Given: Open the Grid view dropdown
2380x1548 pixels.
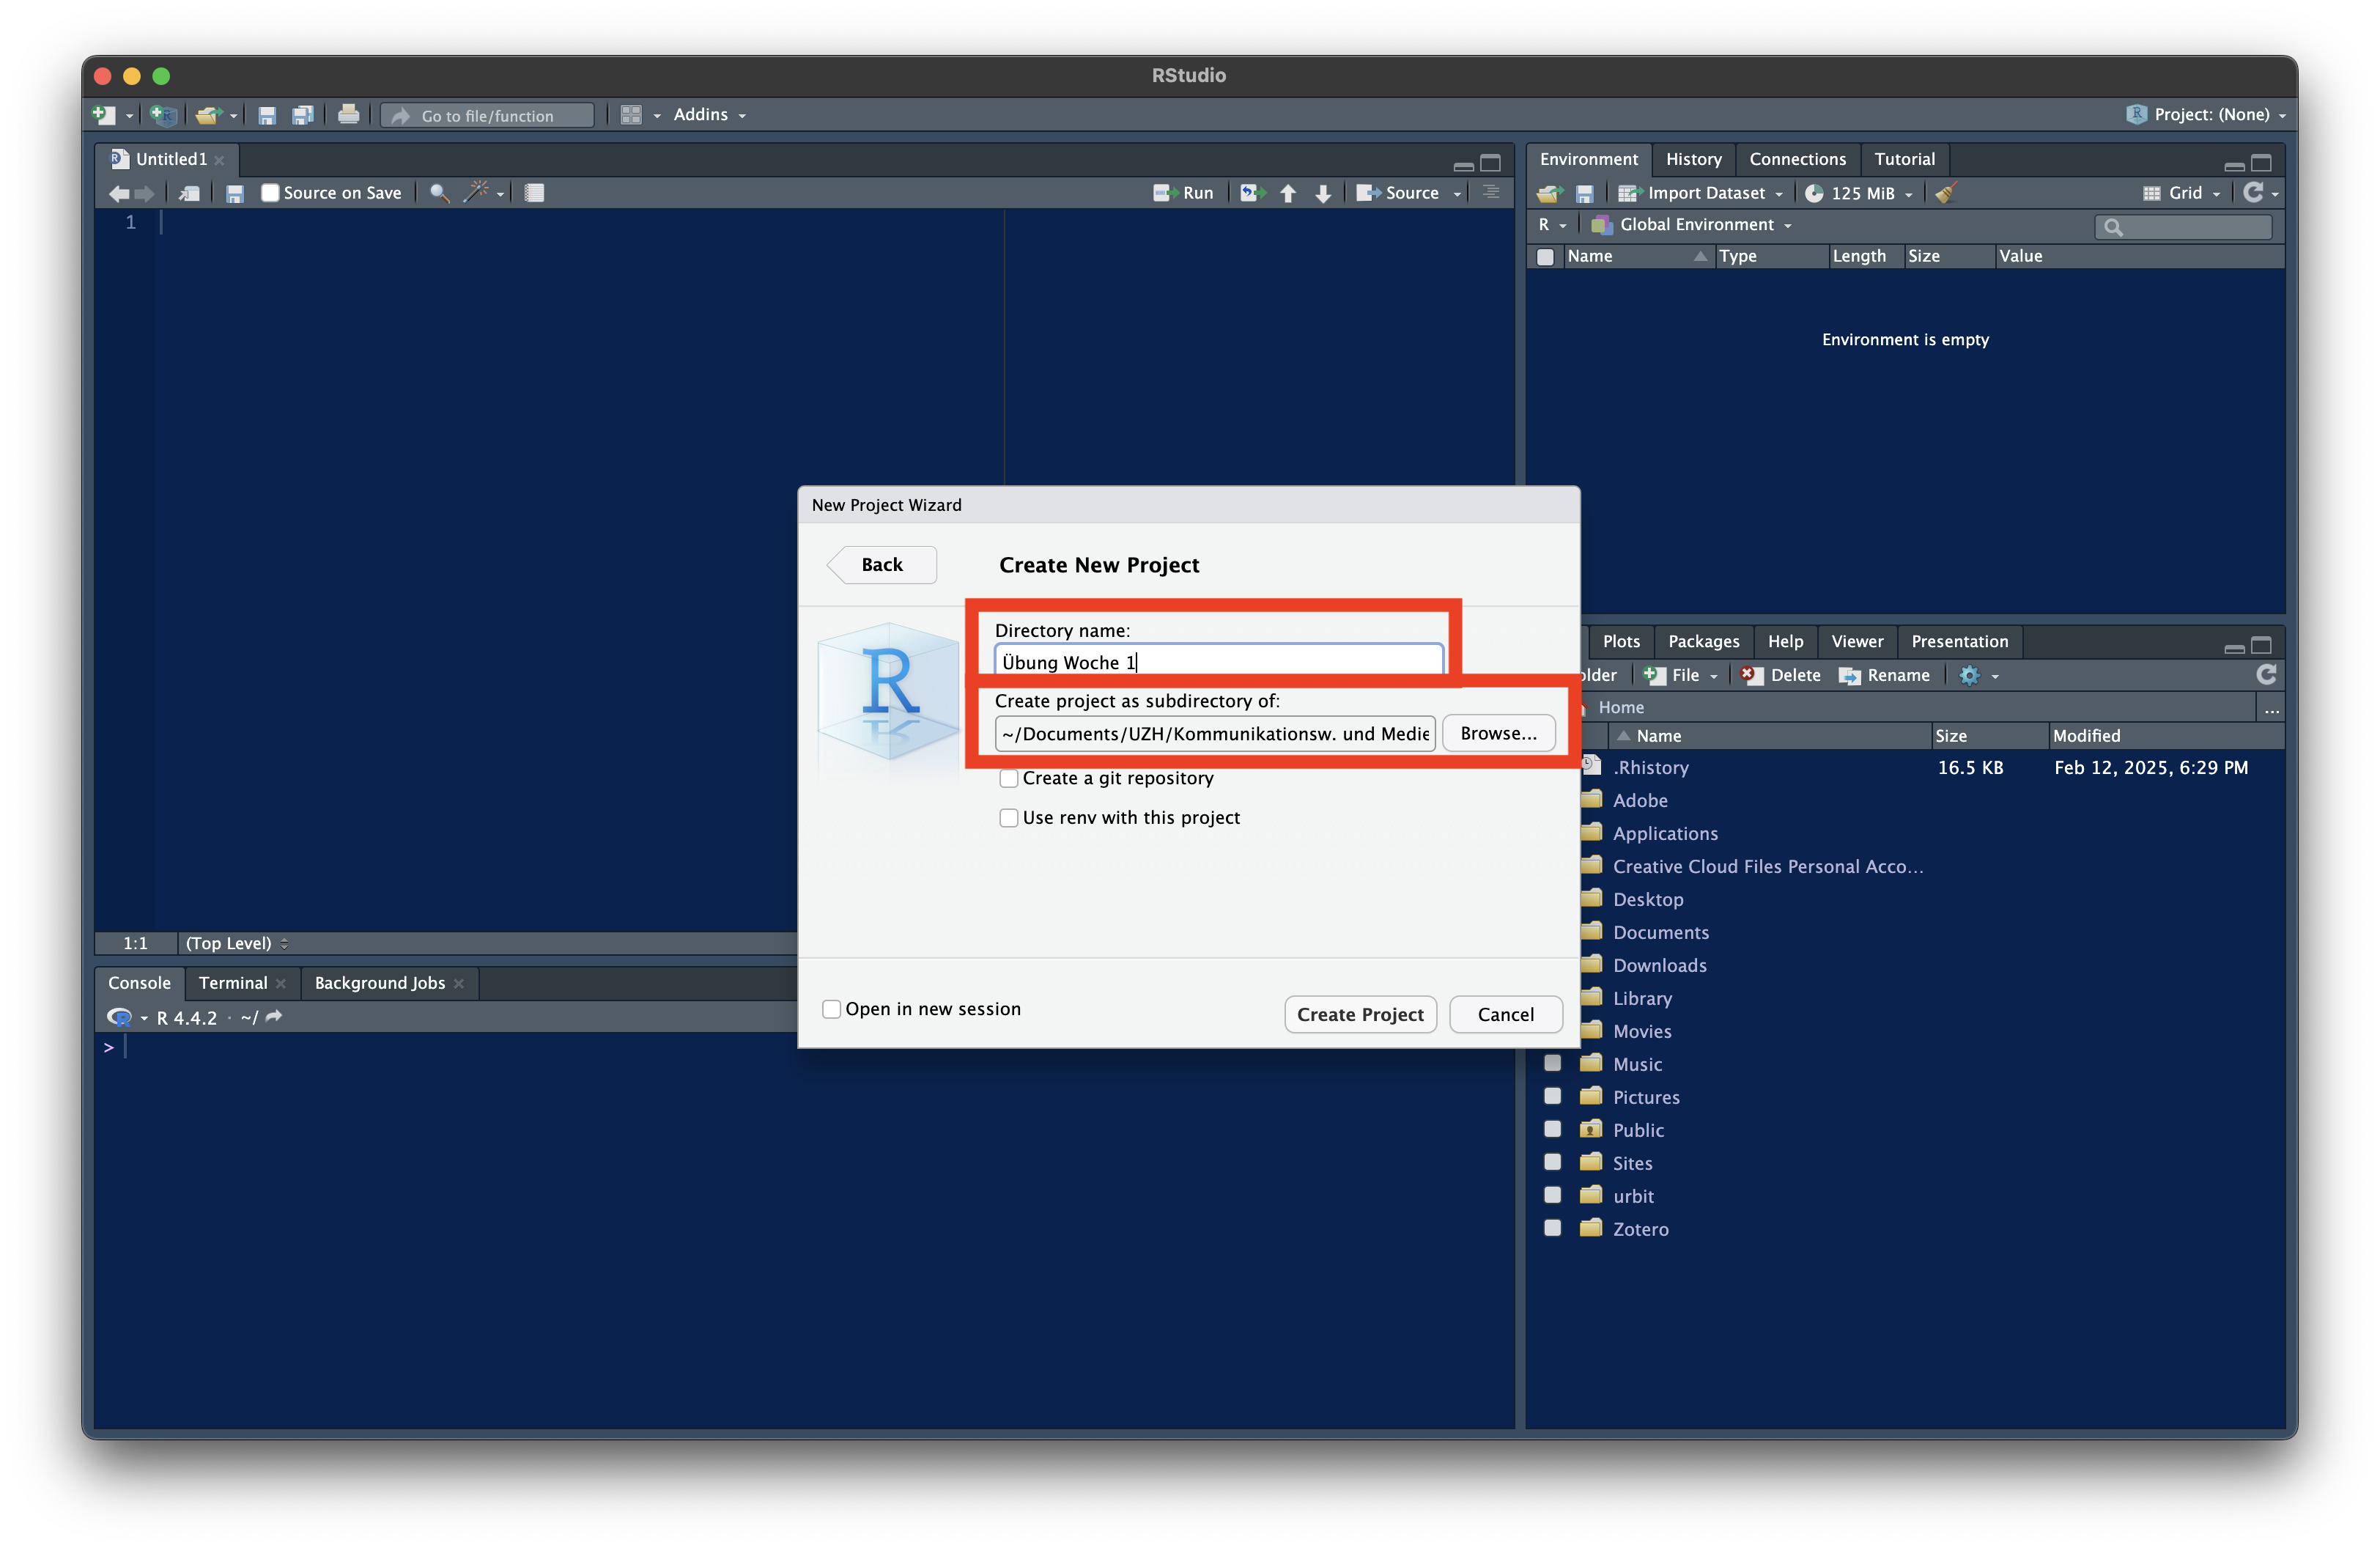Looking at the screenshot, I should pyautogui.click(x=2182, y=193).
